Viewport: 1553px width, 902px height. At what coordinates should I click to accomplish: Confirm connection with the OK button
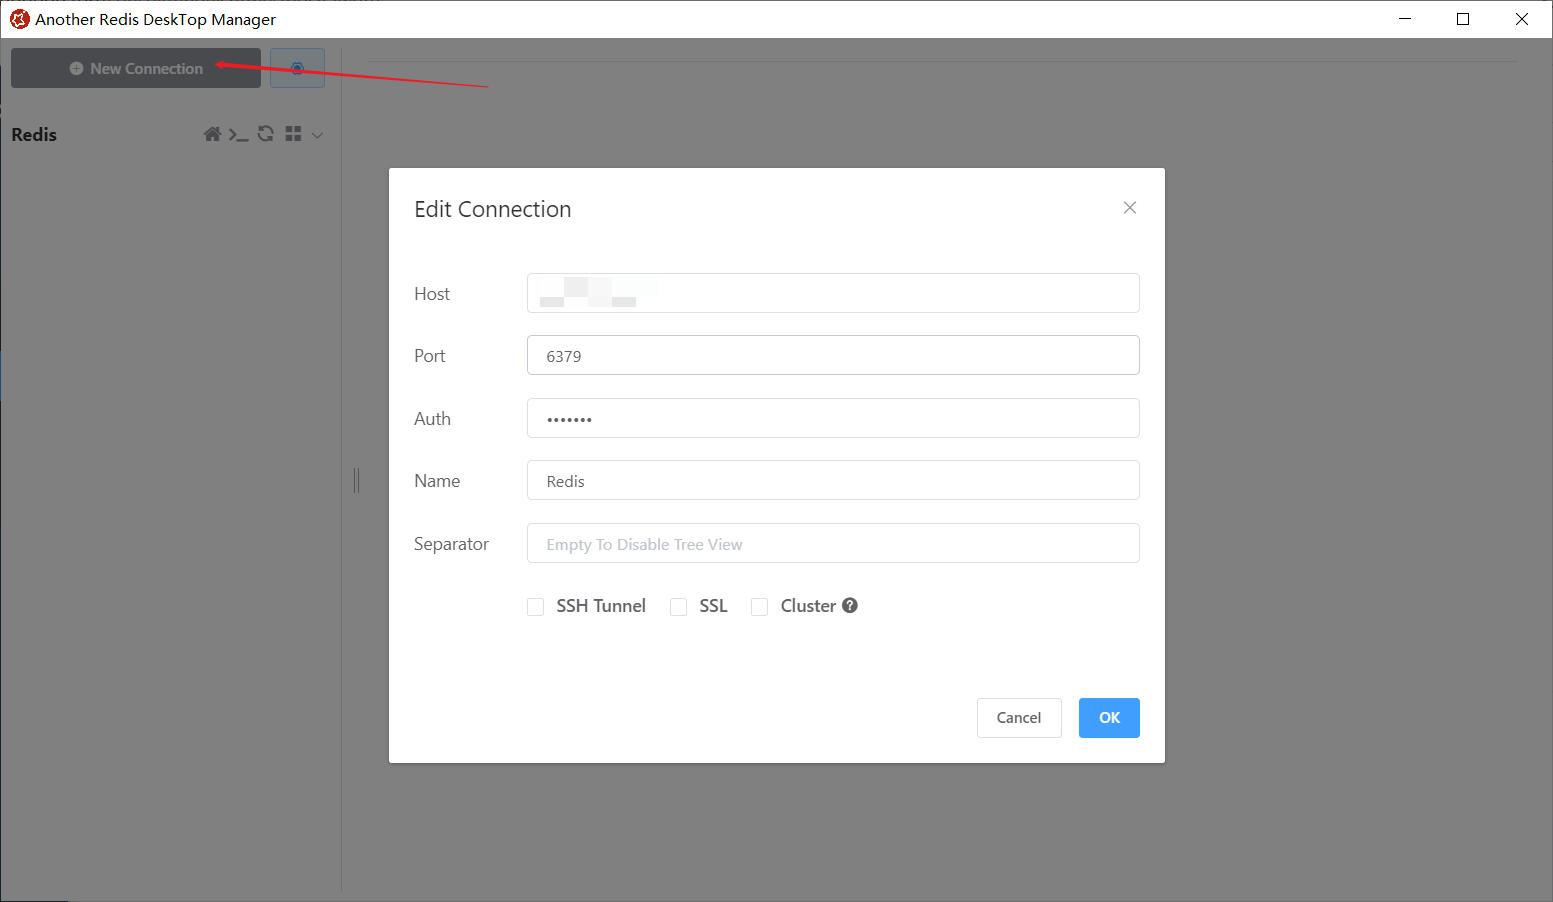(1109, 718)
